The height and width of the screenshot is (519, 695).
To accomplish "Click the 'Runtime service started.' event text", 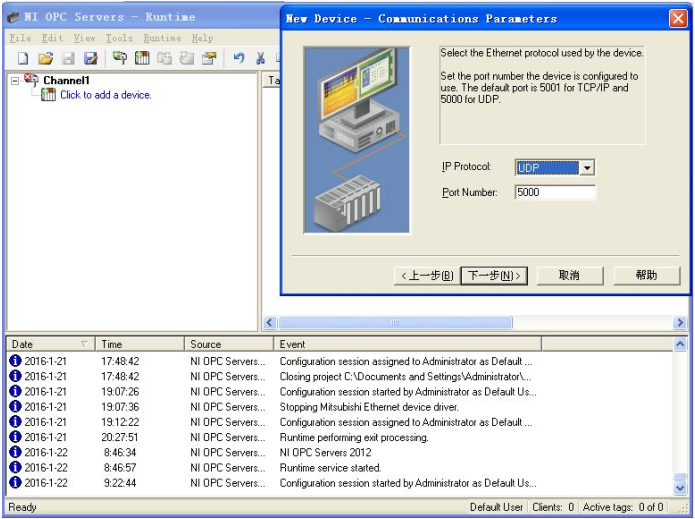I will click(x=330, y=468).
